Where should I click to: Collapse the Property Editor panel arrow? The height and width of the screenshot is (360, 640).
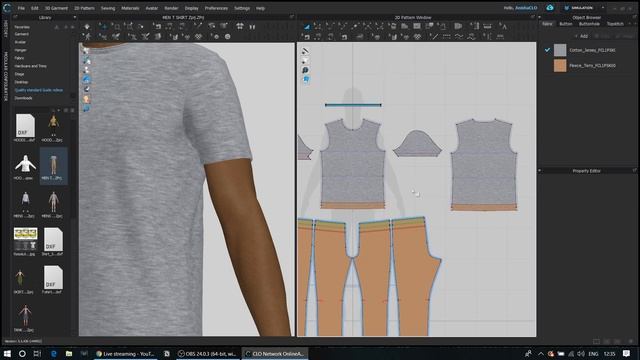(540, 171)
